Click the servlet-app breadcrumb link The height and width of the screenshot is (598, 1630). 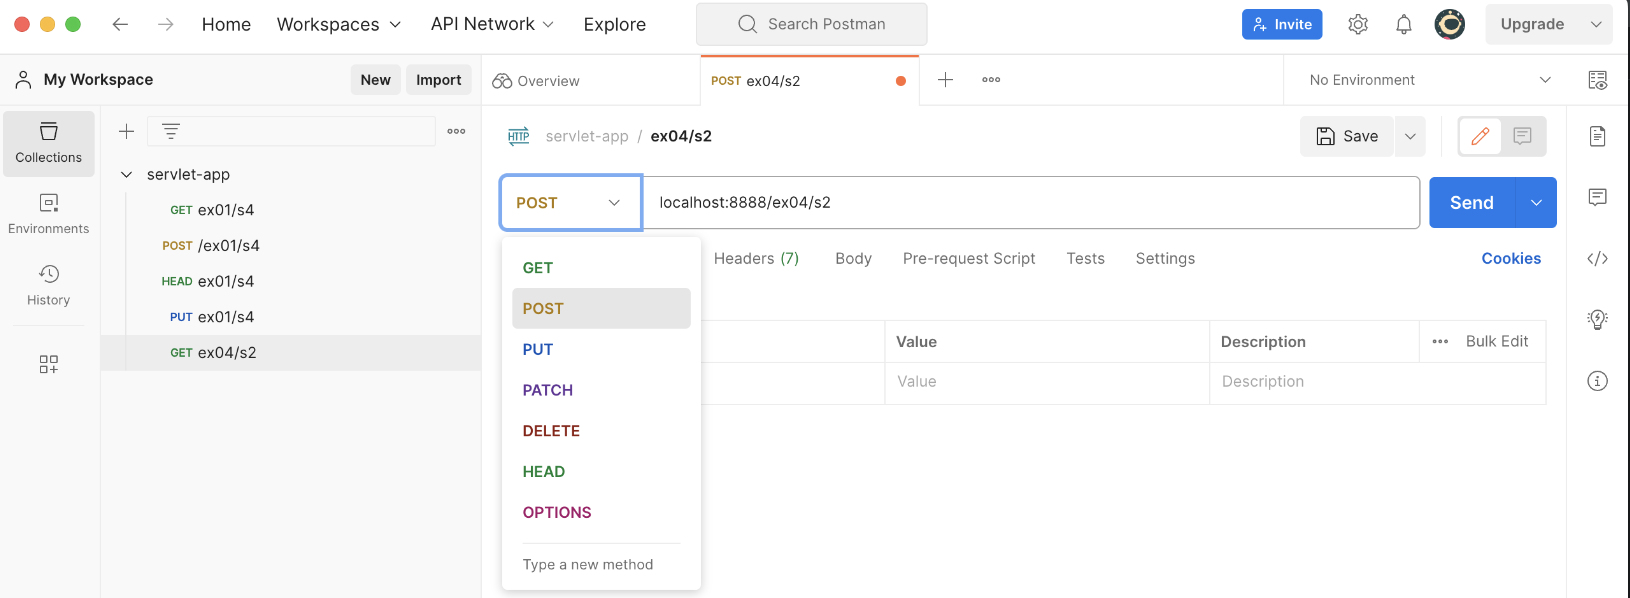pos(587,136)
